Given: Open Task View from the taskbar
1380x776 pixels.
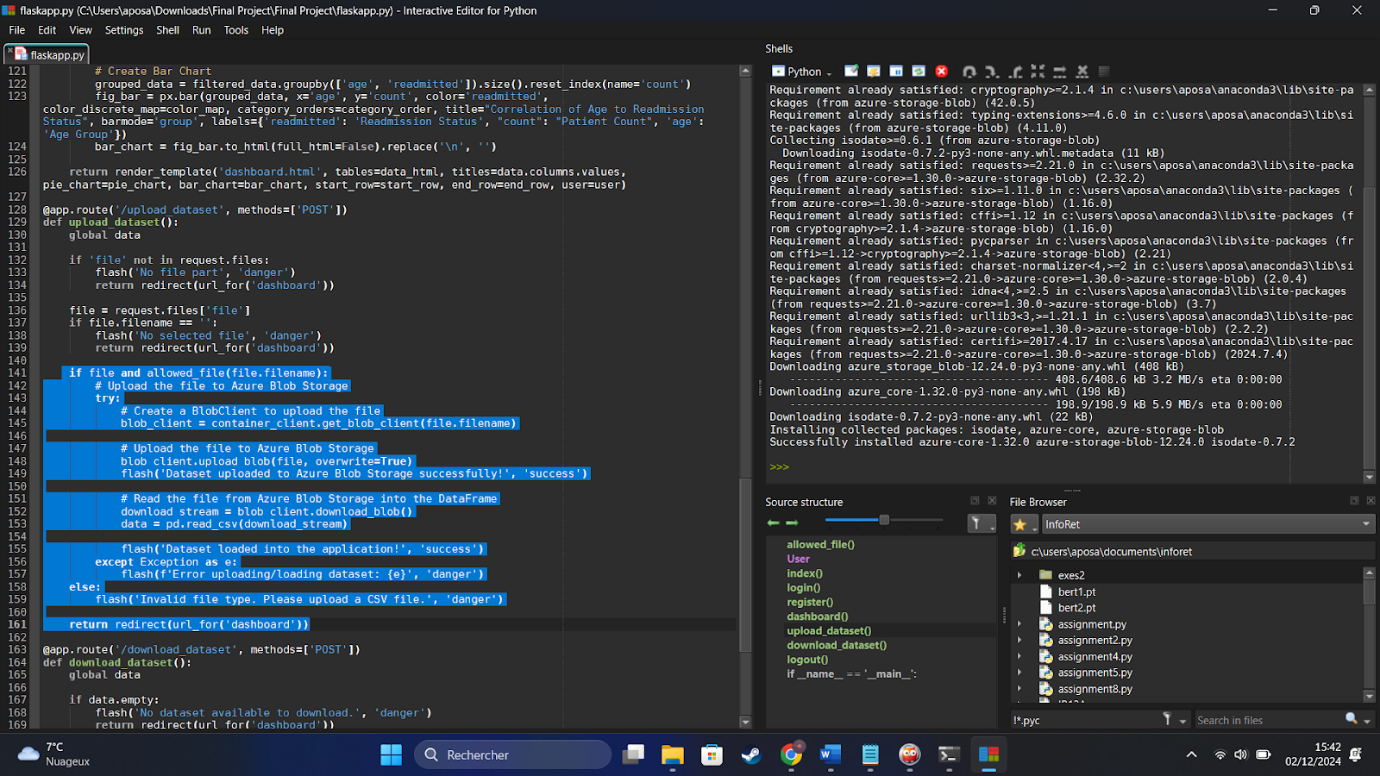Looking at the screenshot, I should click(x=633, y=754).
